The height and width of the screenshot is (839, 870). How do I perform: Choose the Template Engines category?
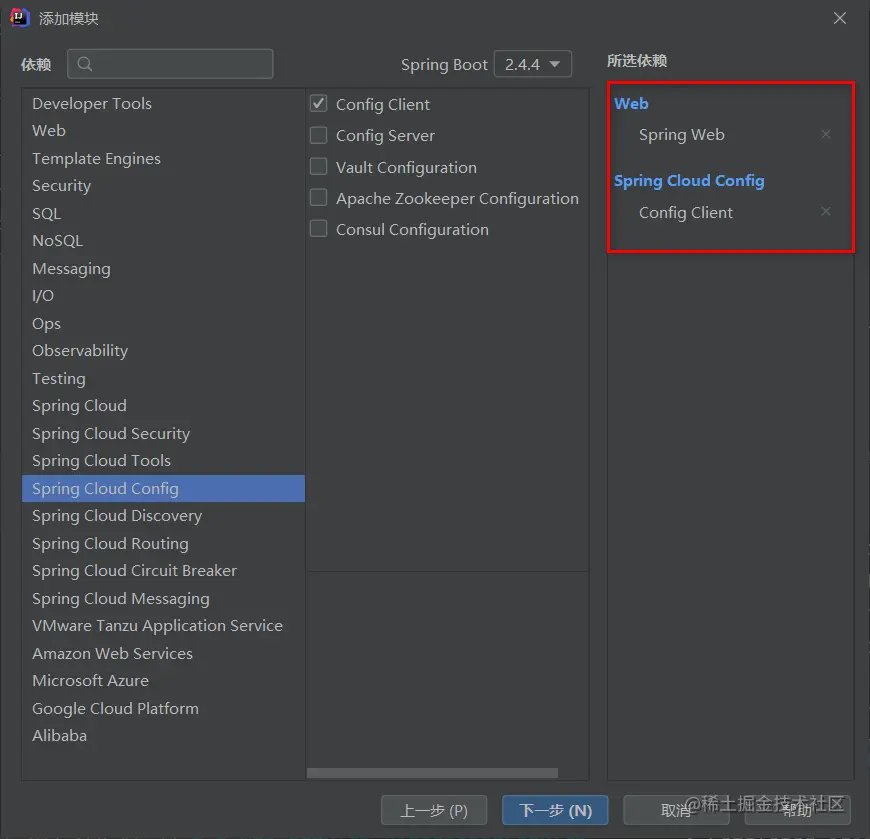pyautogui.click(x=163, y=159)
